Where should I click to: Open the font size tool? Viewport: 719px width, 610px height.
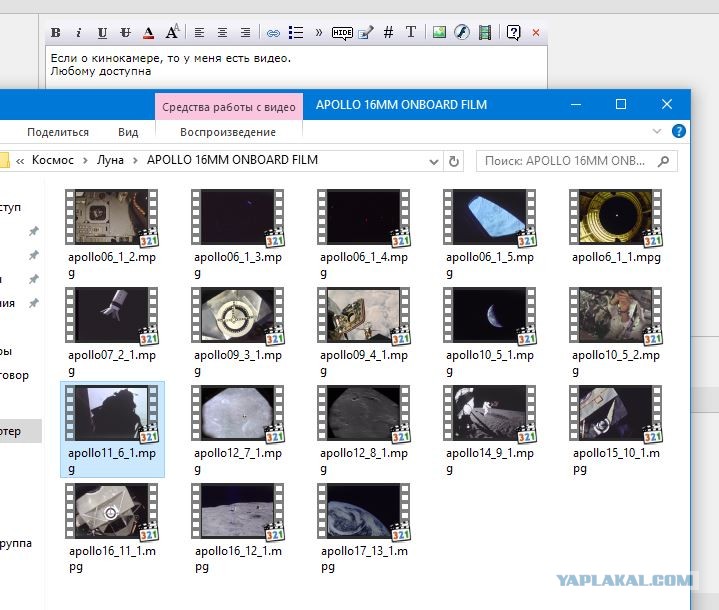point(172,32)
